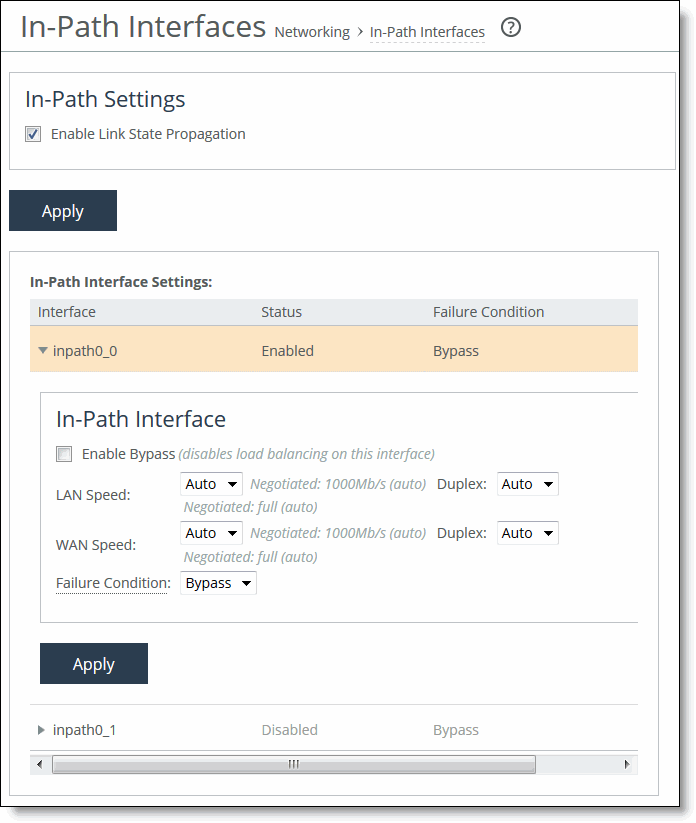
Task: Change Failure Condition using its dropdown
Action: (x=218, y=582)
